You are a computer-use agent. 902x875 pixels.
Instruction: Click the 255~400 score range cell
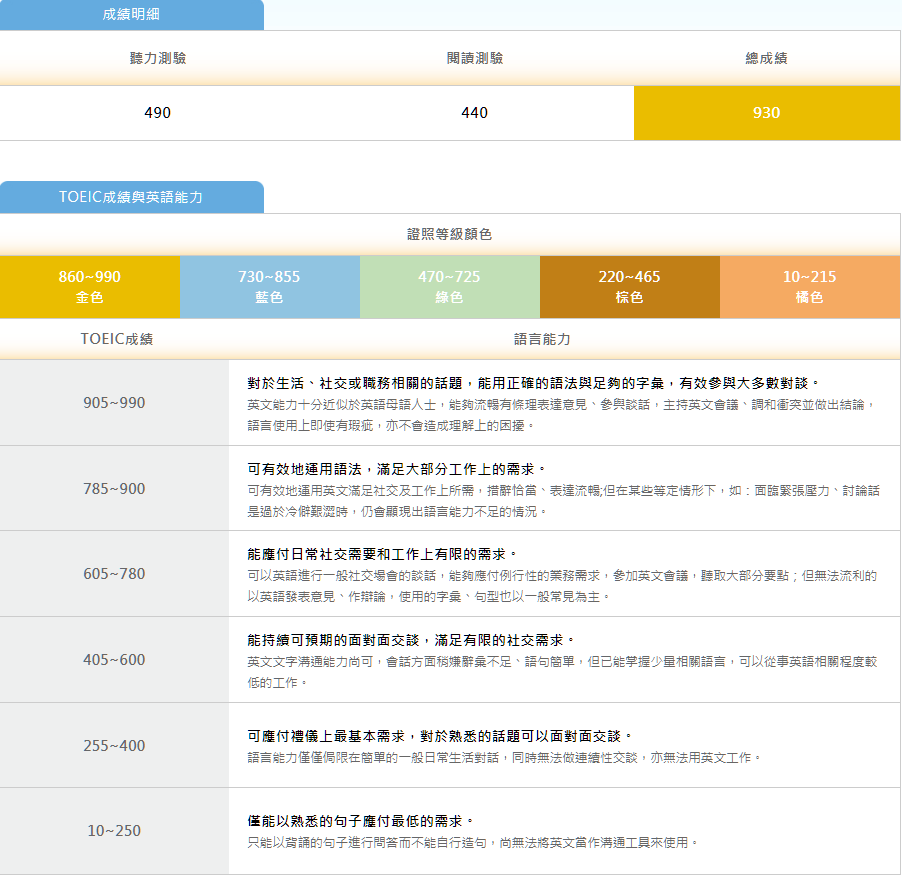tap(114, 746)
